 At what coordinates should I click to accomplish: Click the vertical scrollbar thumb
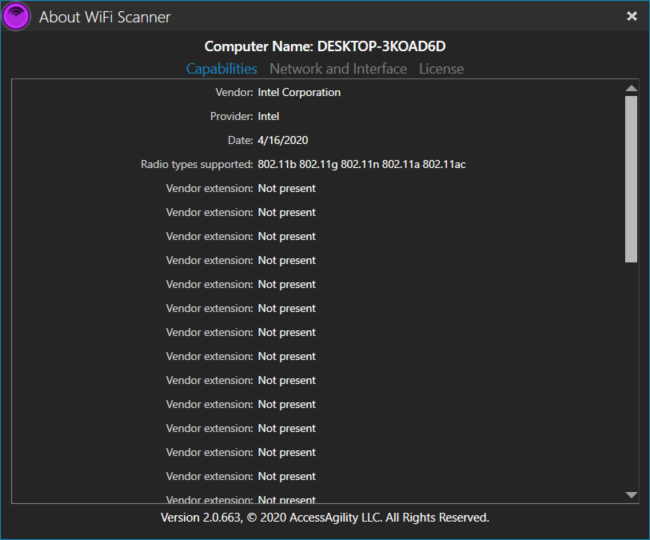tap(631, 179)
